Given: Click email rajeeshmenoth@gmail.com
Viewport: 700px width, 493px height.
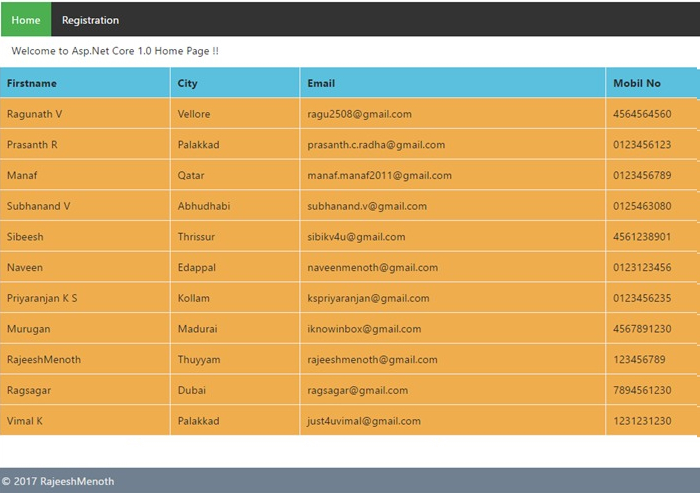Looking at the screenshot, I should pos(372,360).
